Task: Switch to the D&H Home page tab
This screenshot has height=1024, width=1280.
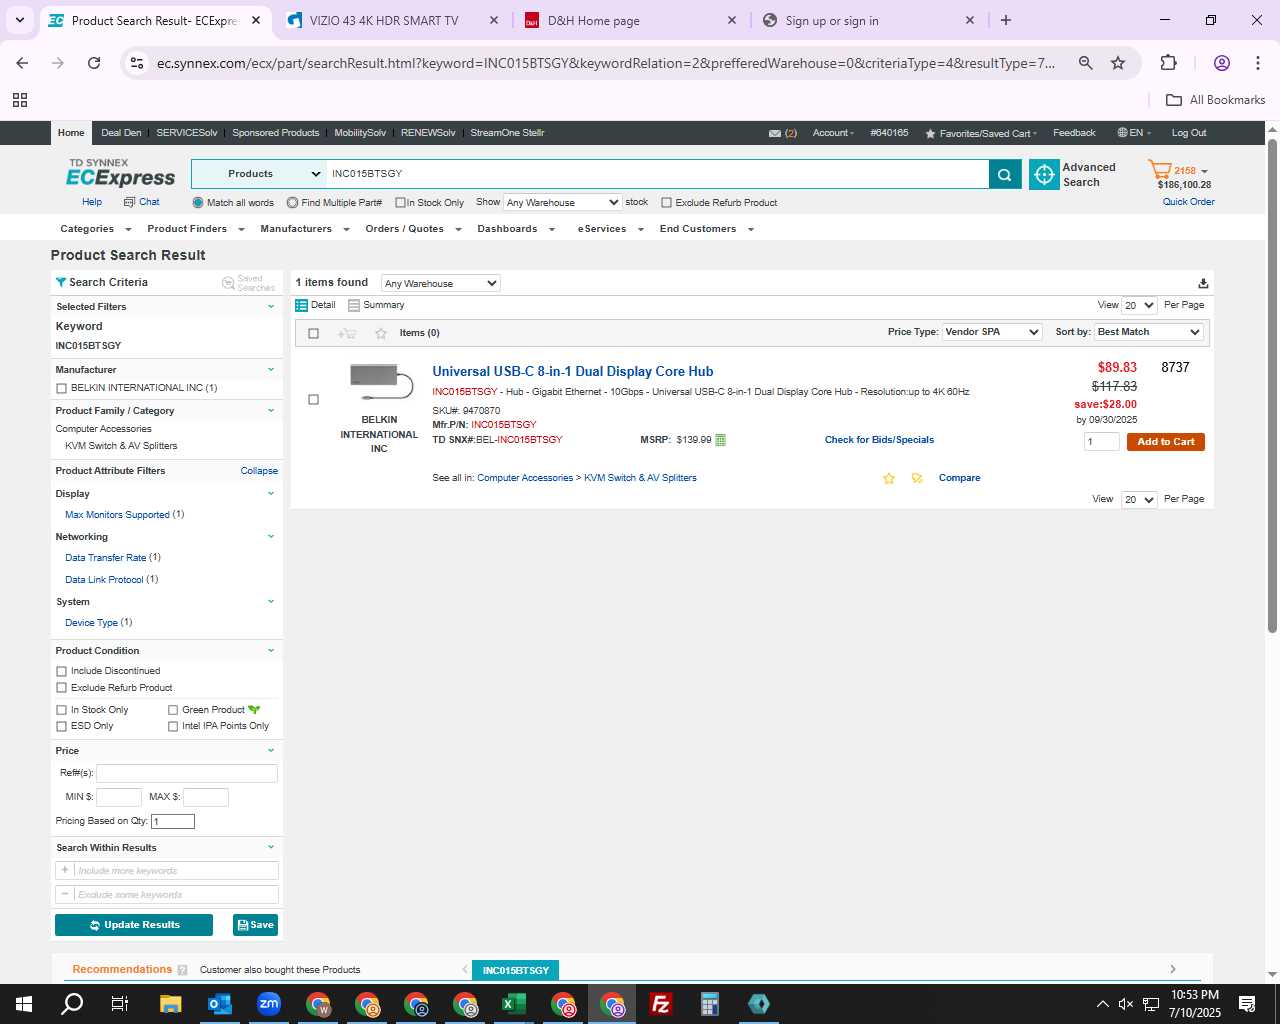Action: tap(630, 20)
